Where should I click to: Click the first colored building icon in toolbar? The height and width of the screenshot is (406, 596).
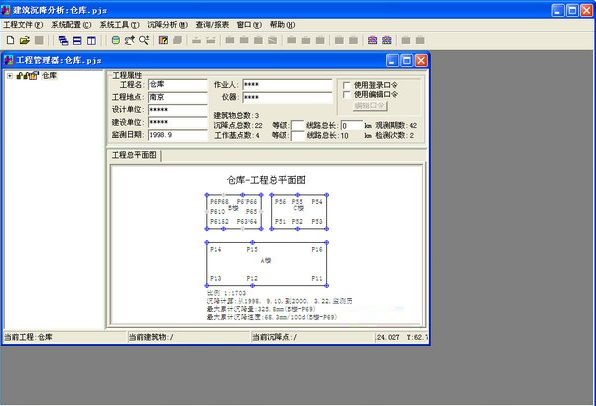pos(372,40)
